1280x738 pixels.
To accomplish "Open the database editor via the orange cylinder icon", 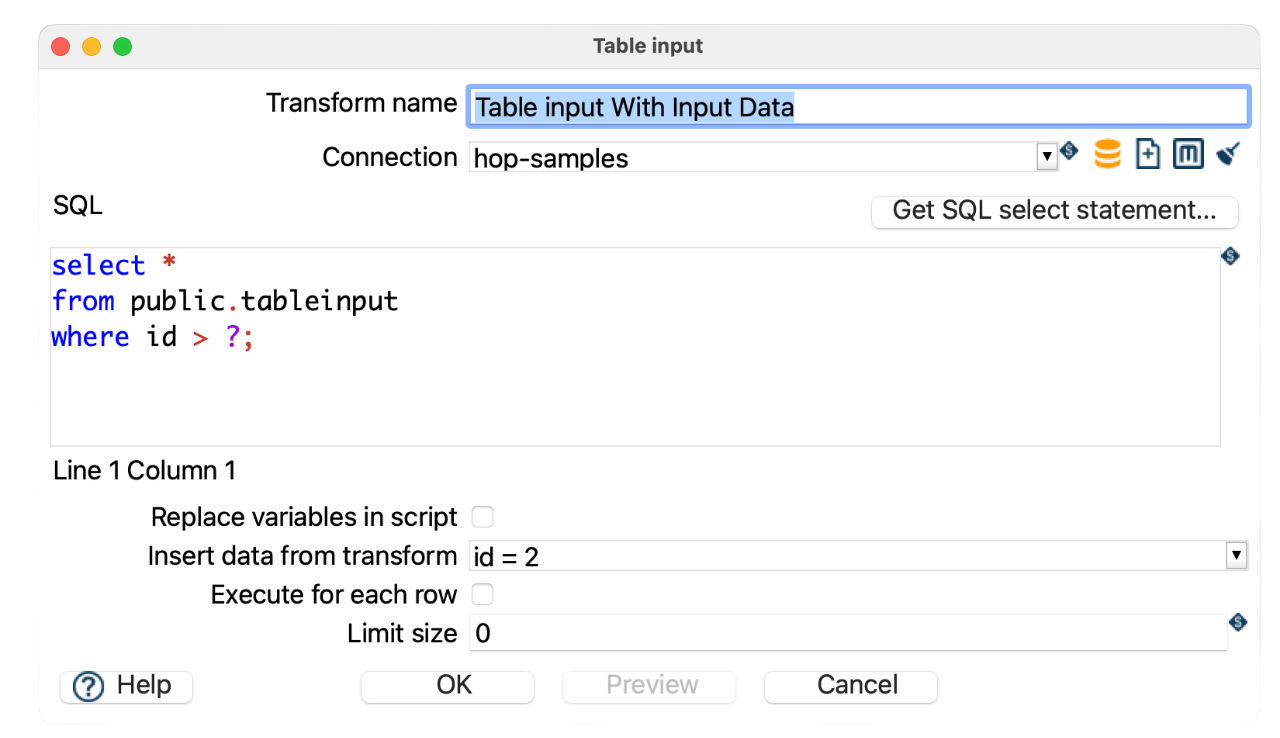I will [x=1107, y=153].
